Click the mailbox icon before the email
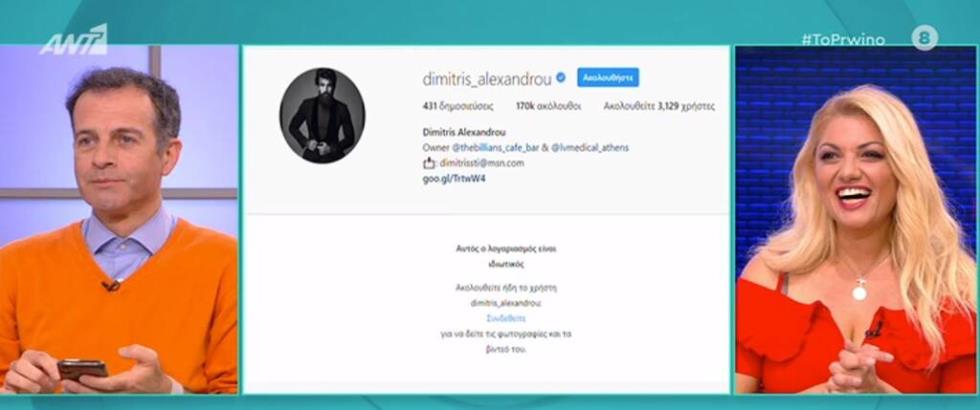 click(x=429, y=163)
